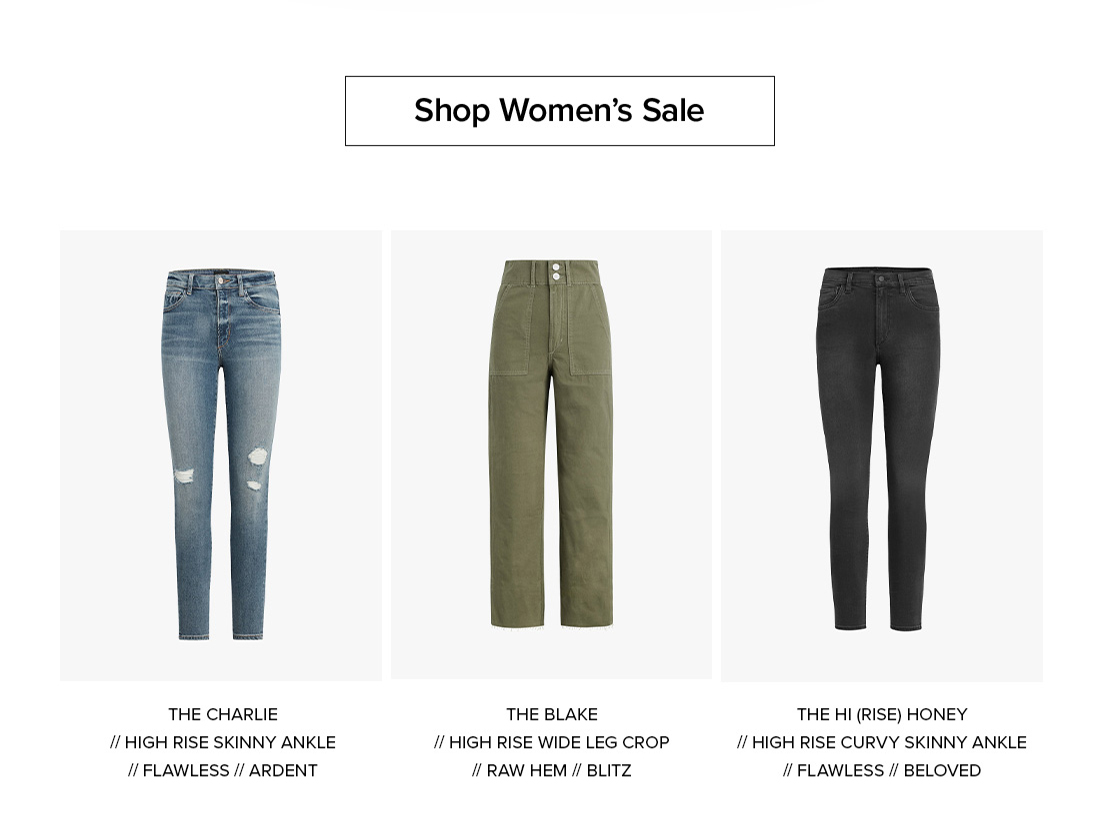Select the THE HI (RISE) HONEY title
Screen dimensions: 1100x830
pos(882,714)
